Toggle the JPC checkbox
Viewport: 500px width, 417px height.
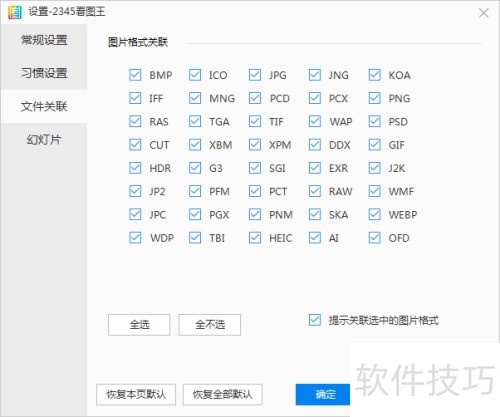(135, 214)
